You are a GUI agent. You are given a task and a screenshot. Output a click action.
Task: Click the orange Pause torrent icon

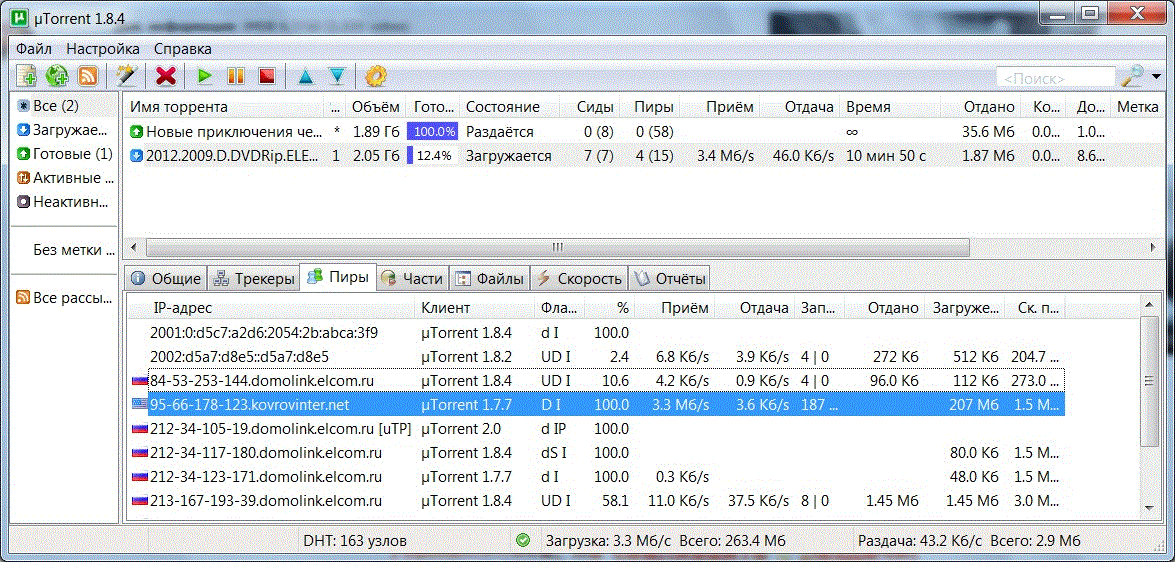tap(236, 76)
